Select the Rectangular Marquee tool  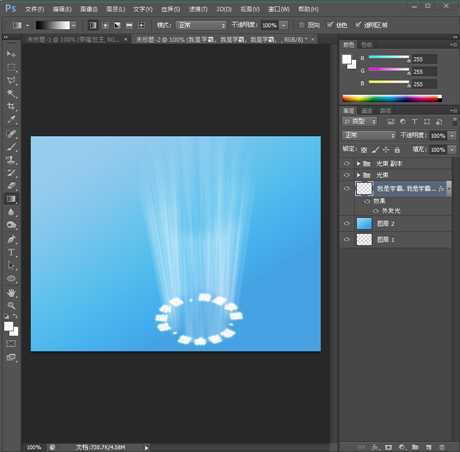pyautogui.click(x=11, y=67)
